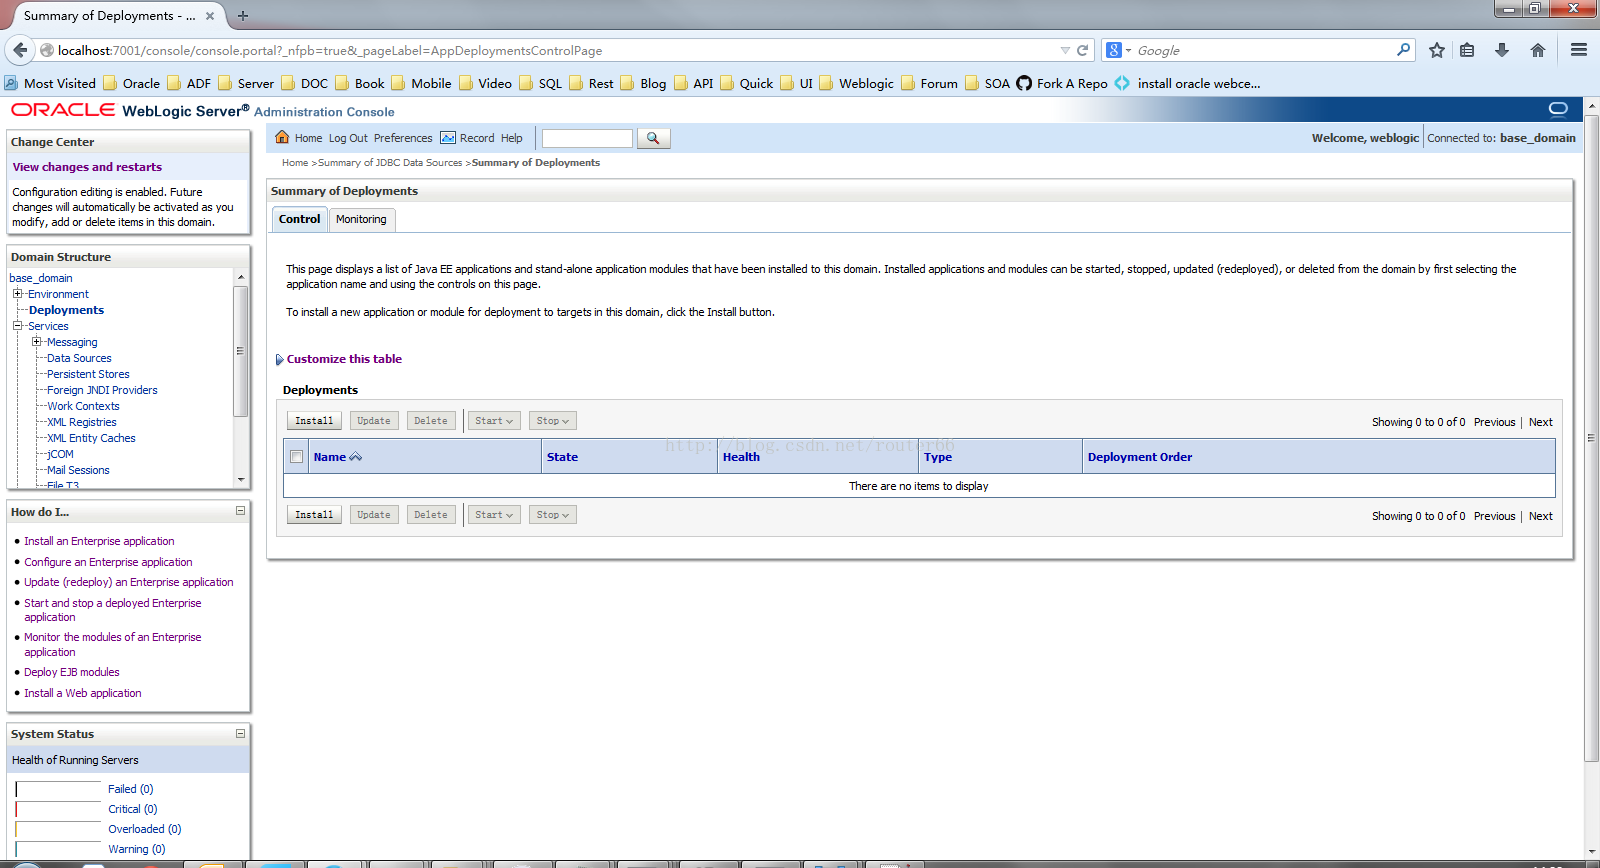Viewport: 1600px width, 868px height.
Task: Open Help in the console toolbar
Action: [x=511, y=138]
